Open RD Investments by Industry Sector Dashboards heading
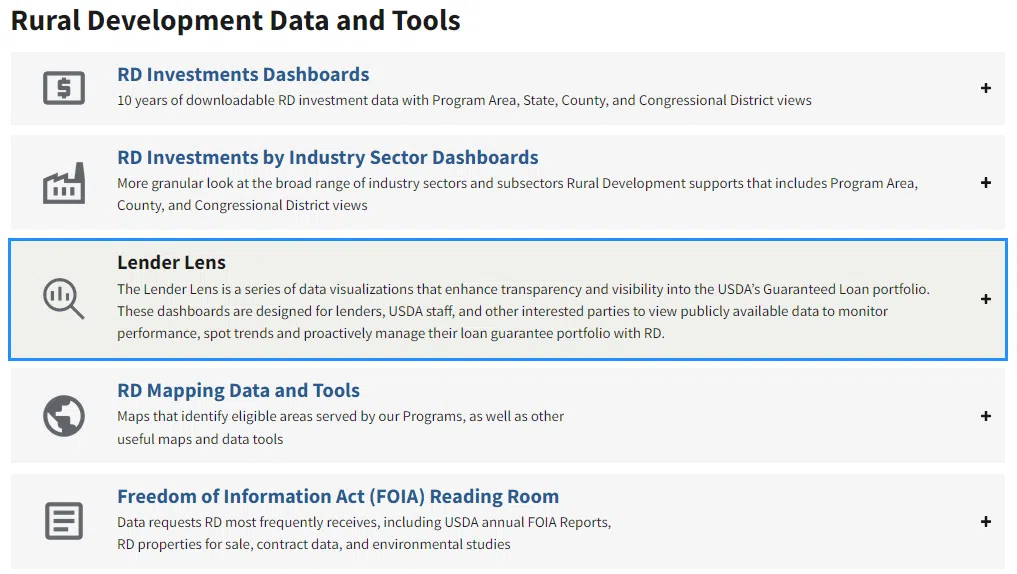 [327, 158]
